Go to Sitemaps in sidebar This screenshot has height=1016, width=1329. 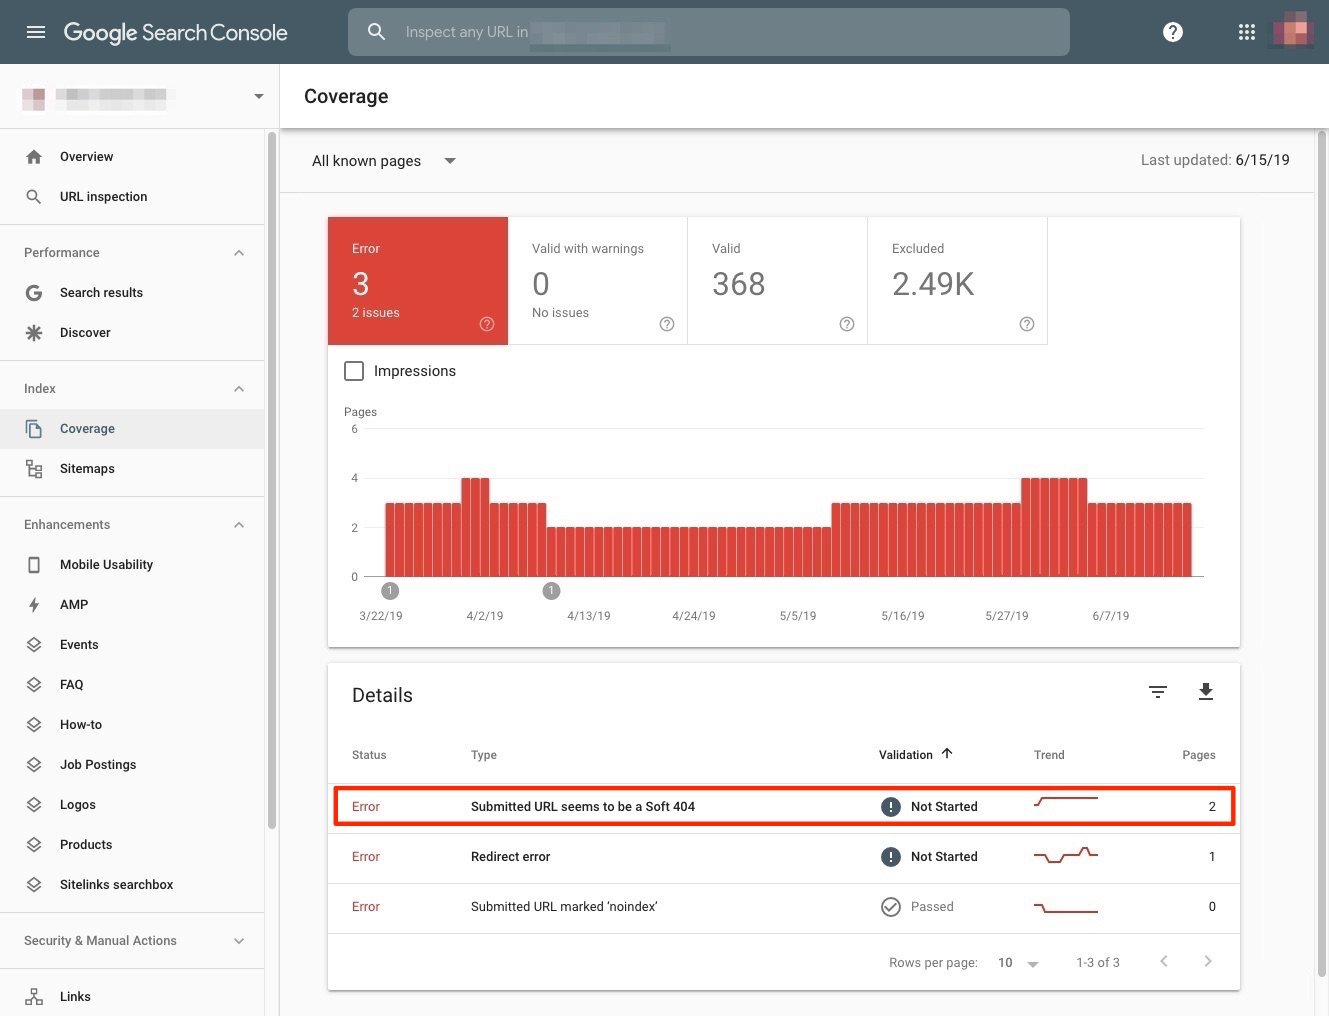[x=87, y=469]
